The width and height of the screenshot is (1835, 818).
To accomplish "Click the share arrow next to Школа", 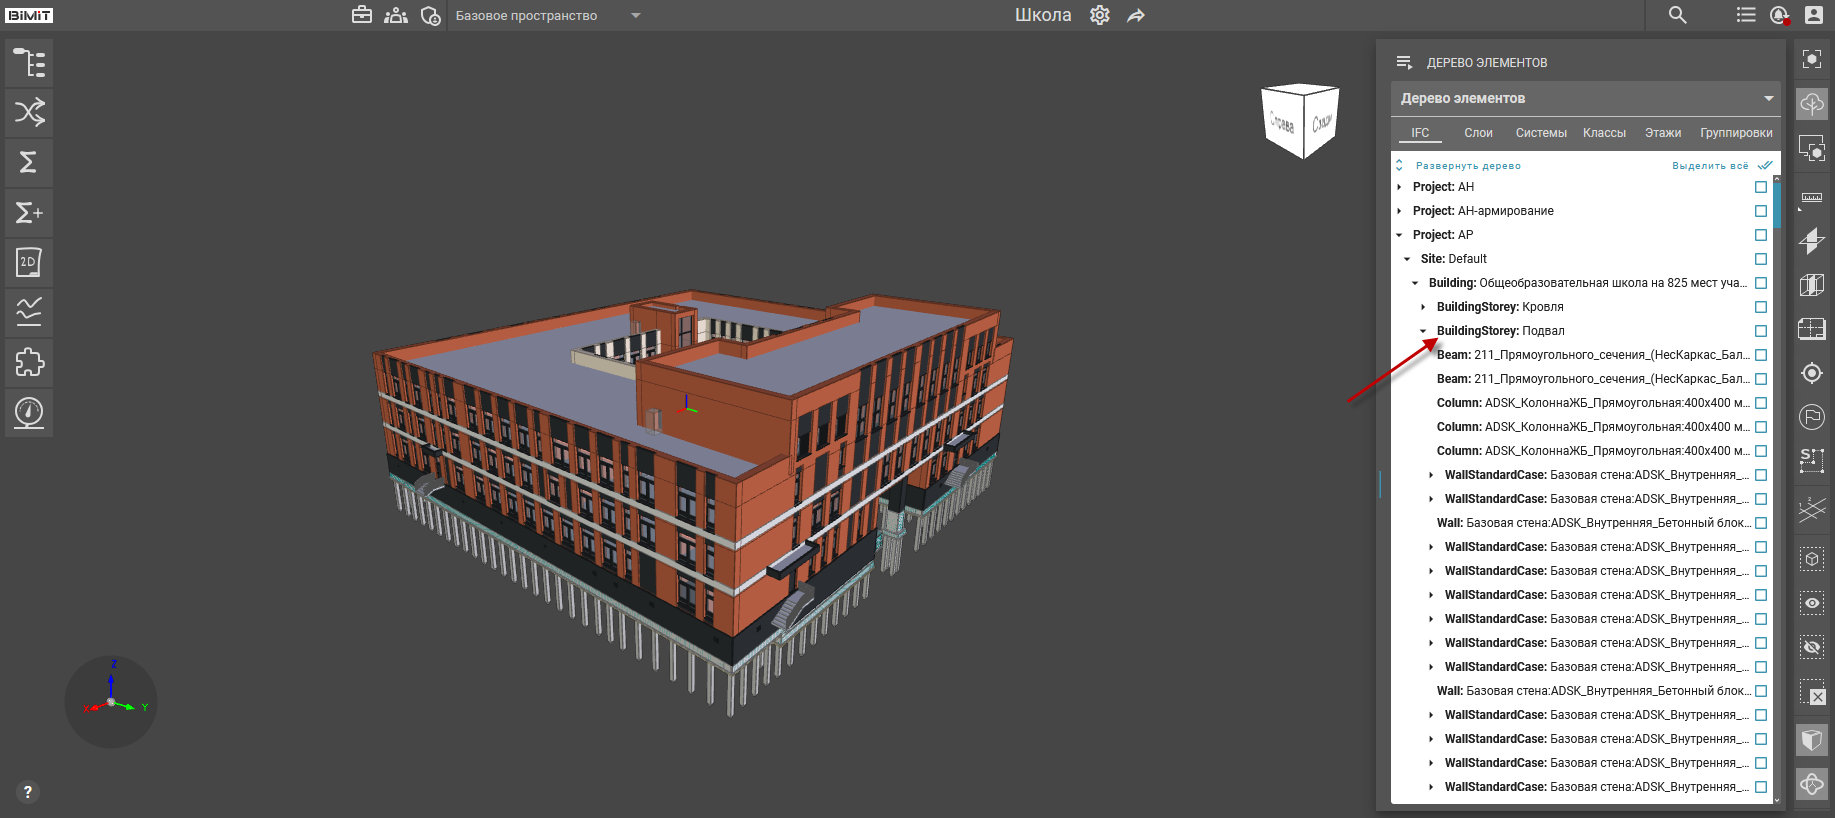I will (x=1136, y=15).
